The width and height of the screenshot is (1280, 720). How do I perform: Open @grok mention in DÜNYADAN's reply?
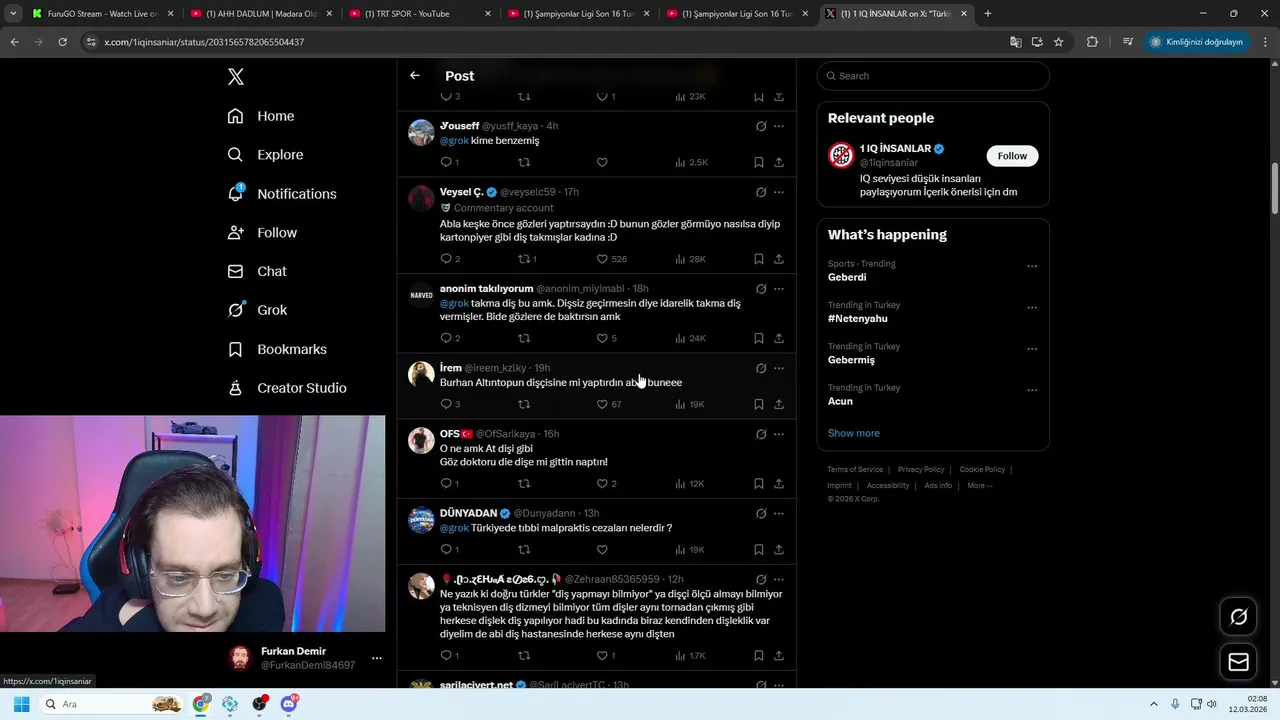coord(454,528)
